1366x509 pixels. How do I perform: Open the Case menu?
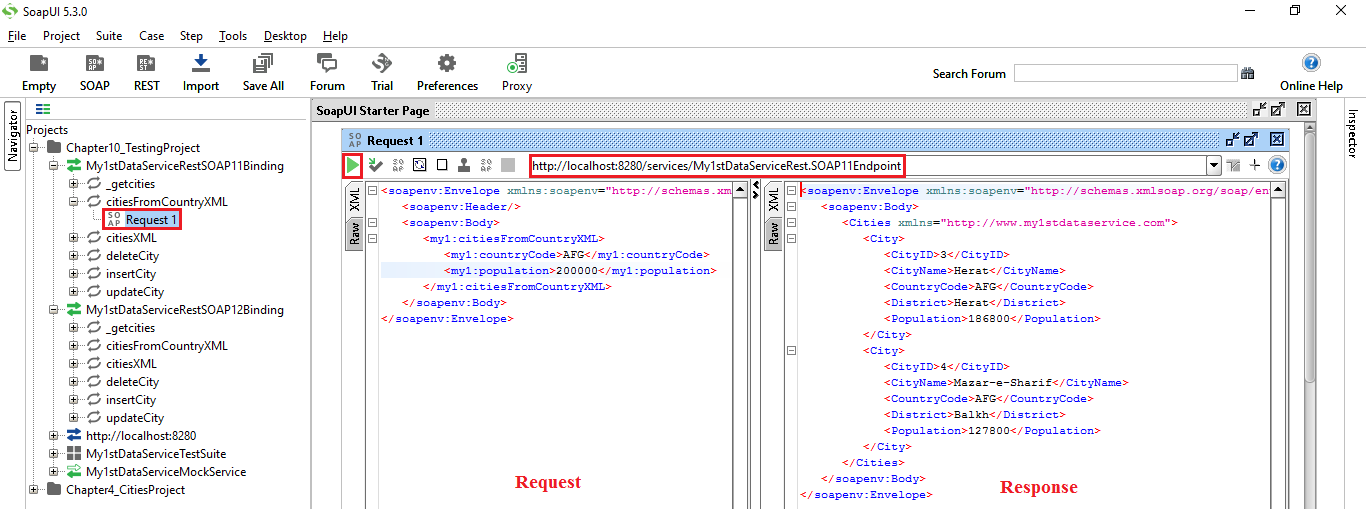coord(152,35)
